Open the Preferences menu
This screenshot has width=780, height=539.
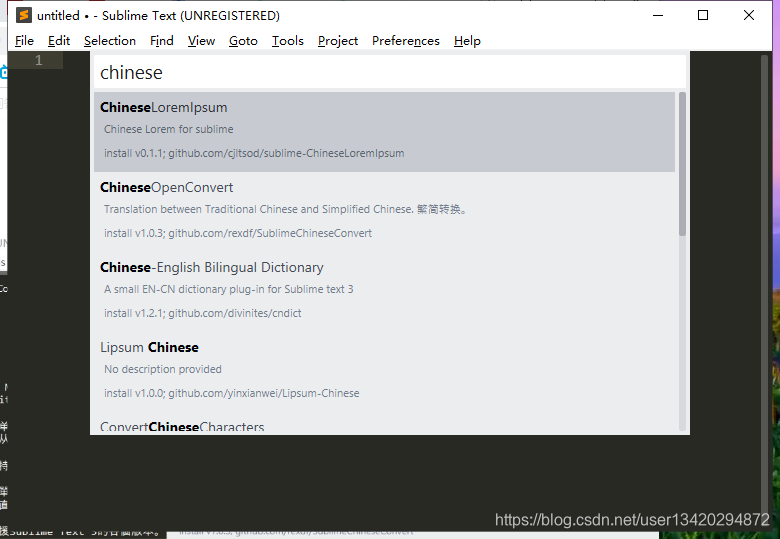[406, 41]
